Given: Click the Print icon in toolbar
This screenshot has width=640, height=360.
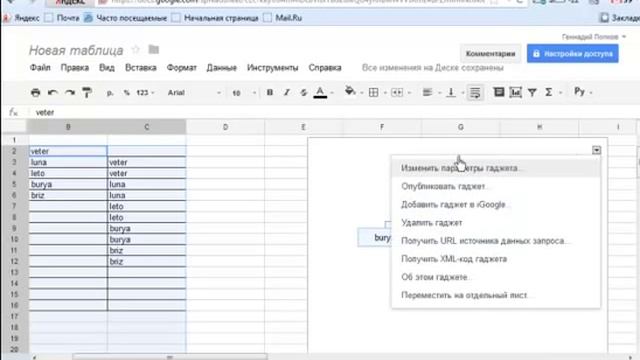Looking at the screenshot, I should pyautogui.click(x=36, y=93).
